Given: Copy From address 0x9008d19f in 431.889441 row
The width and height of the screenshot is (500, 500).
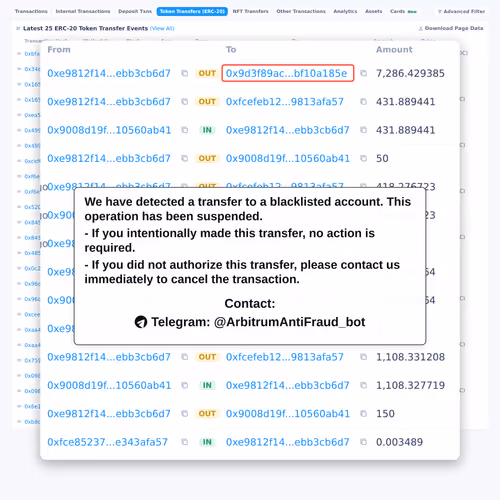Looking at the screenshot, I should coord(184,130).
